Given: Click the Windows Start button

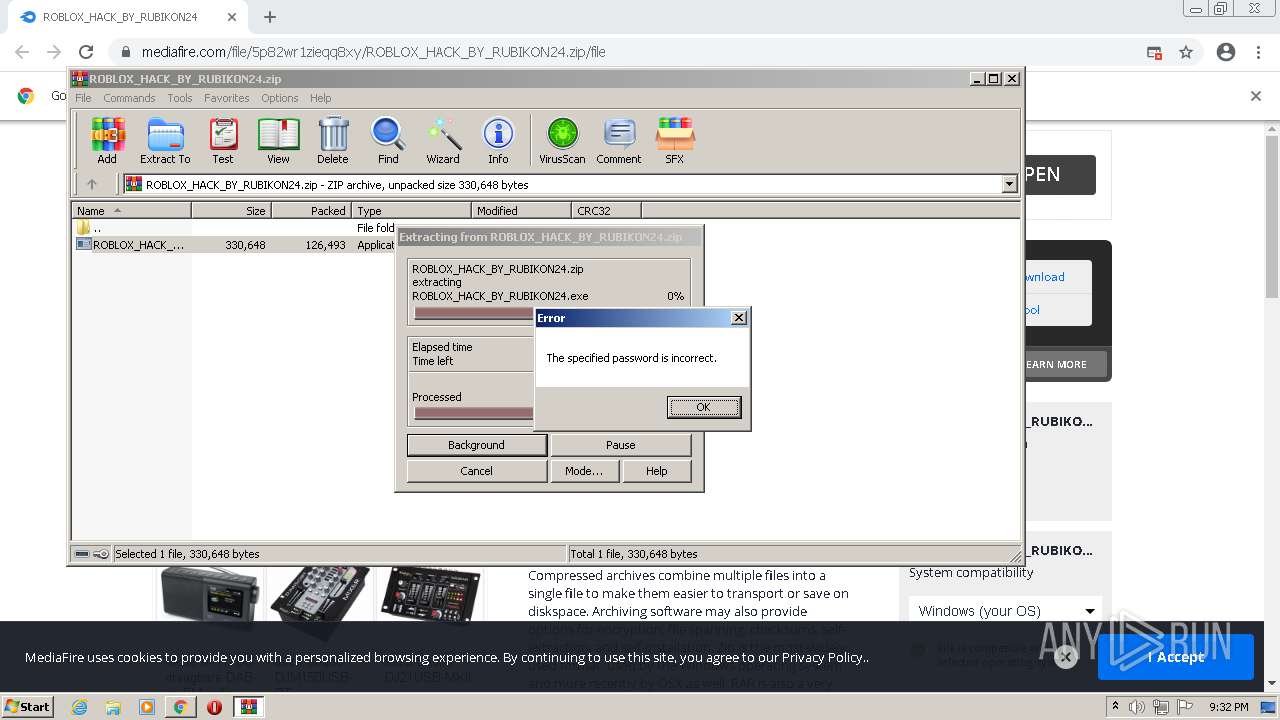Looking at the screenshot, I should [x=28, y=706].
